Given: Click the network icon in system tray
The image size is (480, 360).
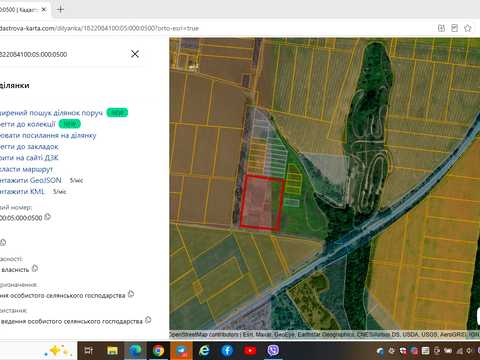Looking at the screenshot, I should point(460,351).
